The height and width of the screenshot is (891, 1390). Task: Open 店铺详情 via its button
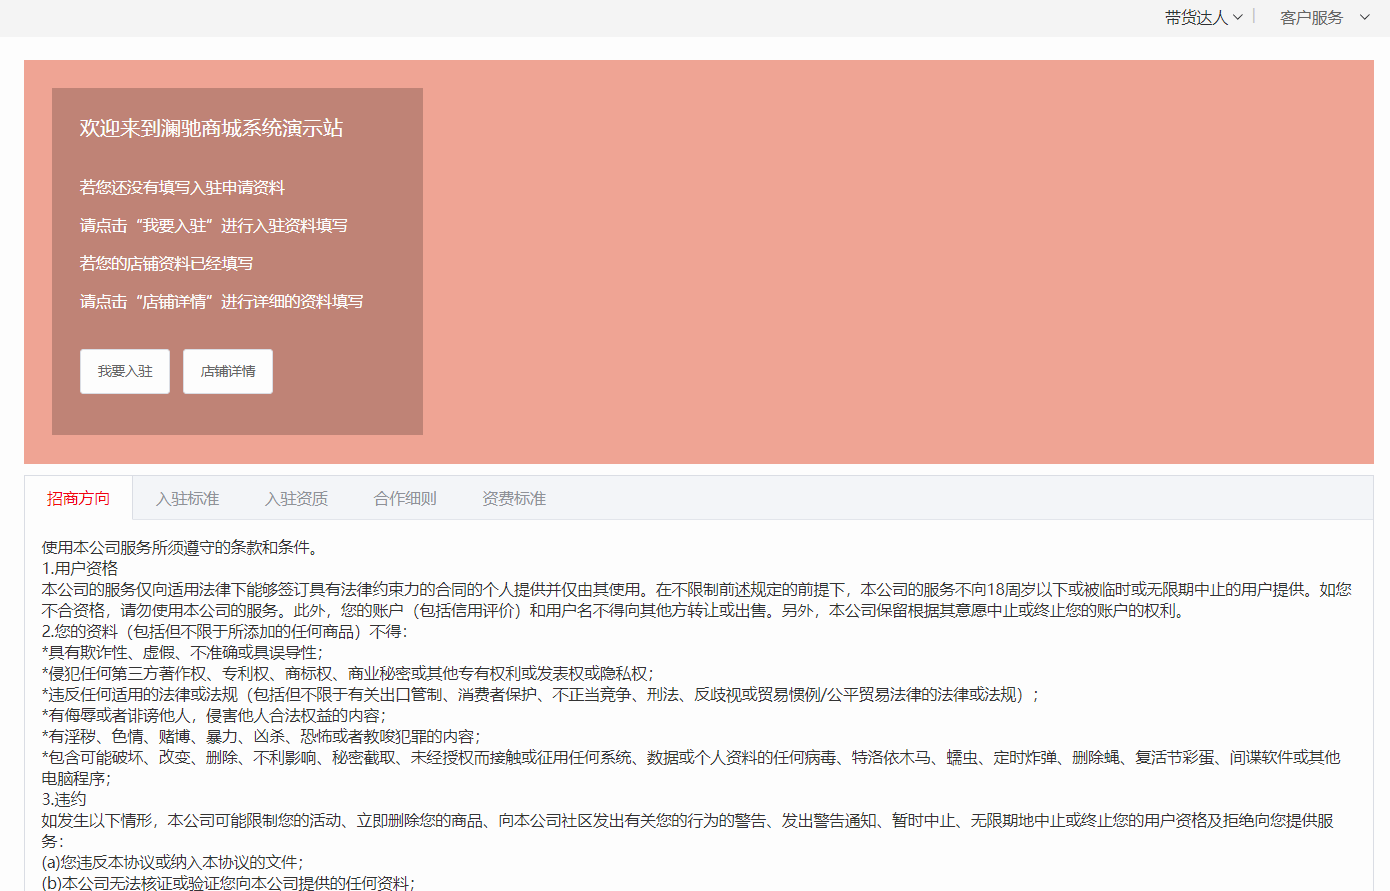228,371
